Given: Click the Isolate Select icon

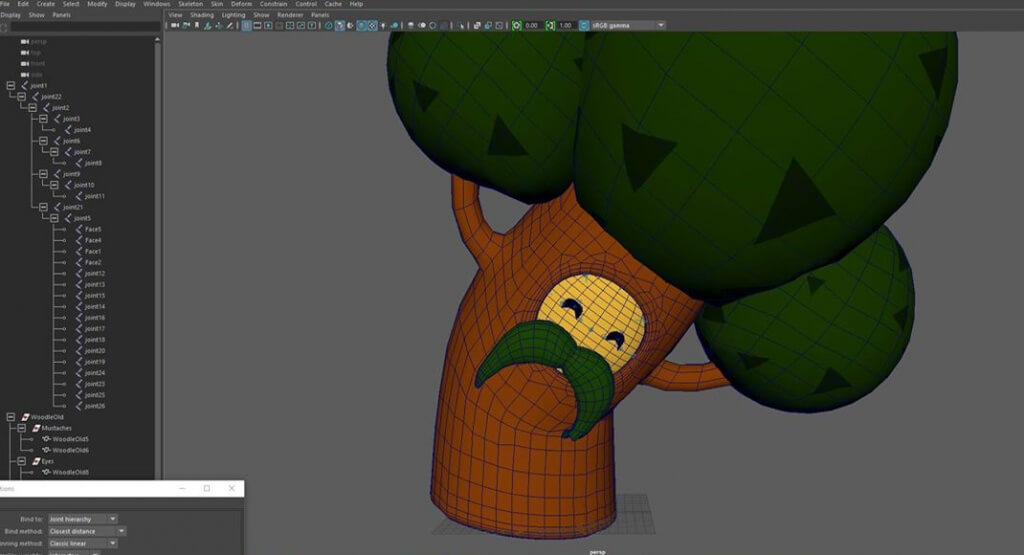Looking at the screenshot, I should click(x=460, y=25).
